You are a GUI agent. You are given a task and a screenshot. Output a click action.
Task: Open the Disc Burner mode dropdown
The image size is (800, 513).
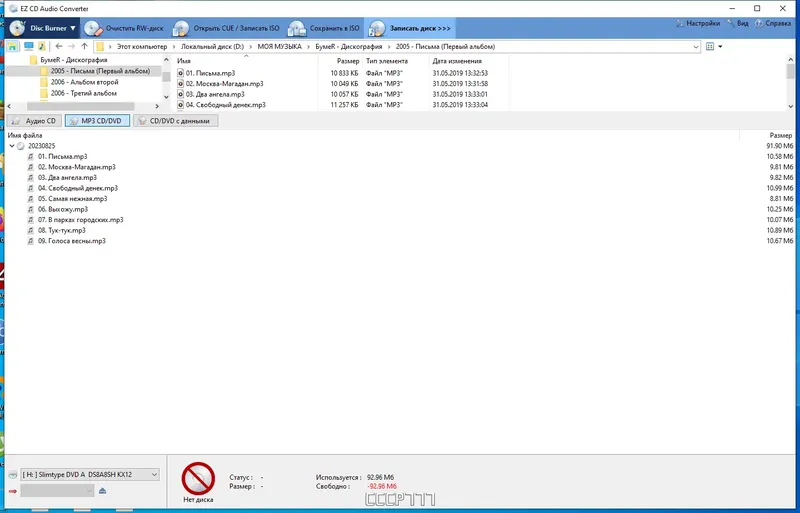click(42, 28)
